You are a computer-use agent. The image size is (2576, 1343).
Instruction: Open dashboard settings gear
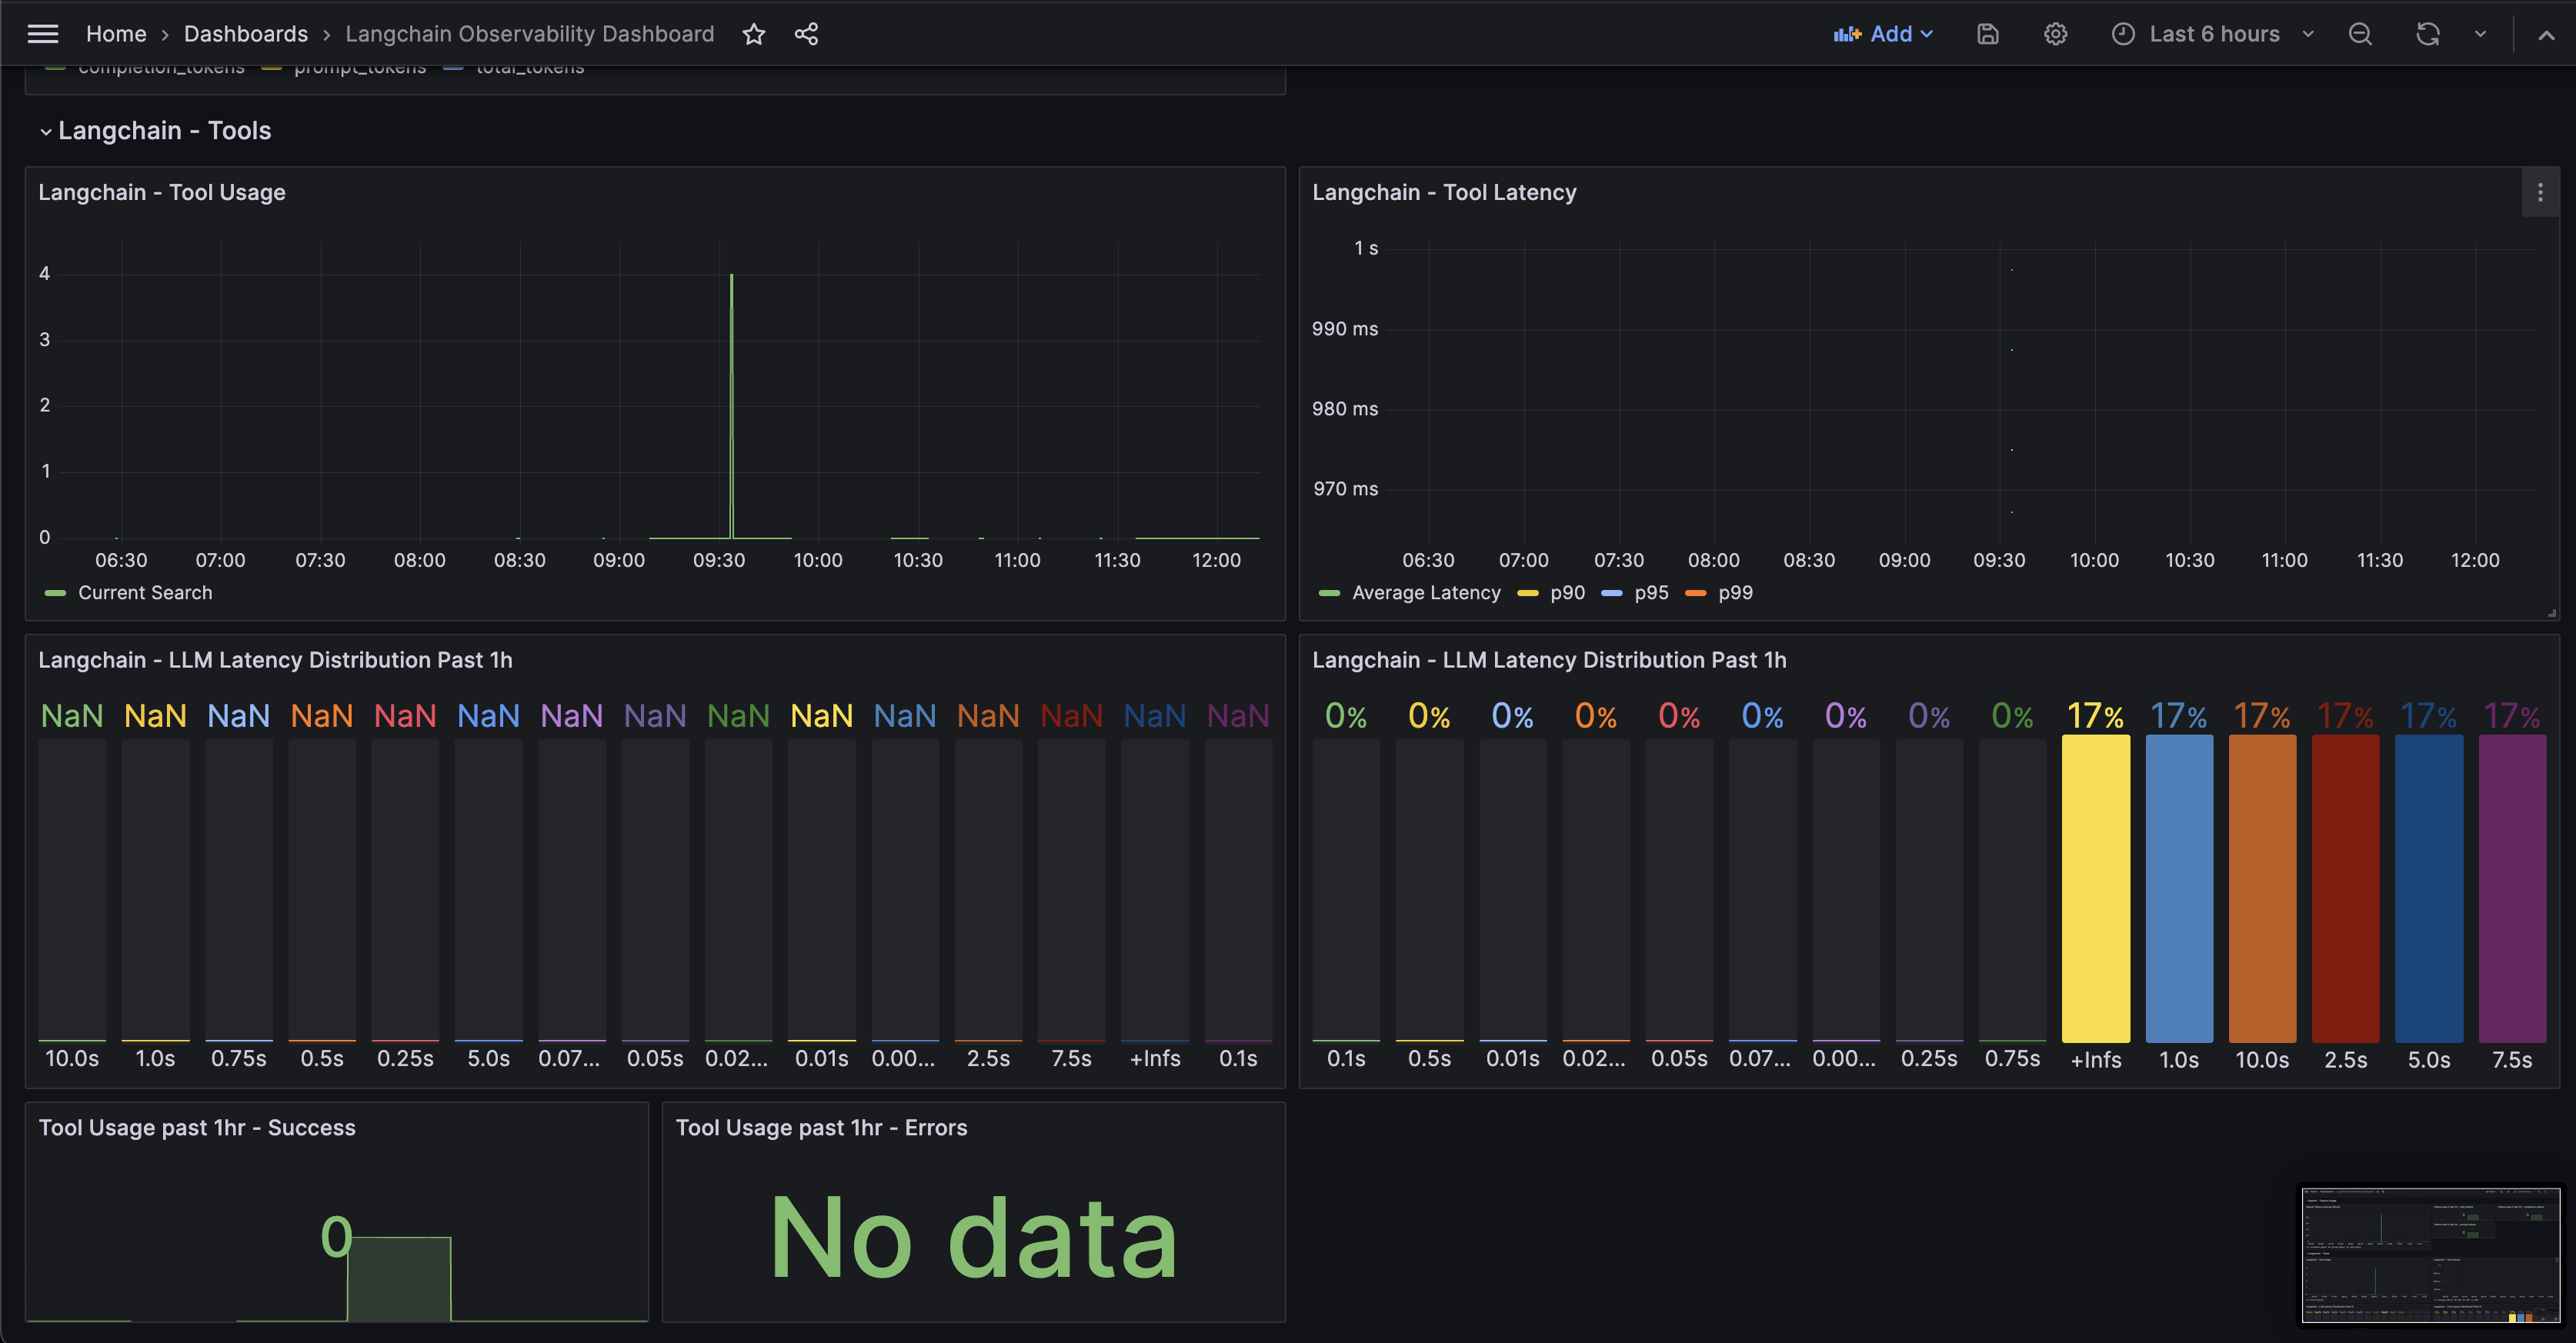click(2055, 34)
